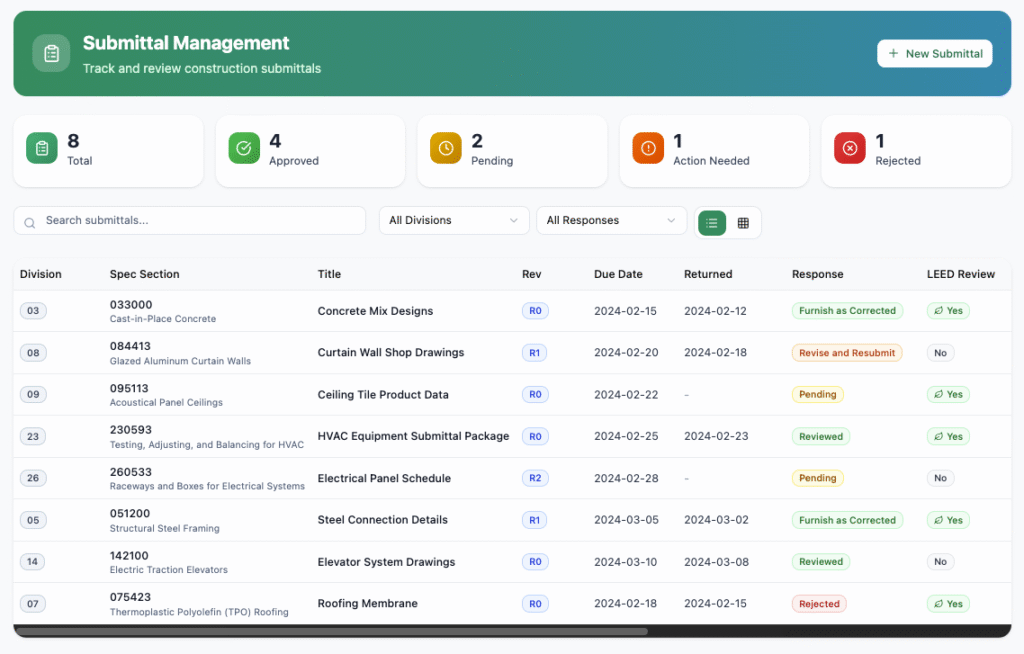Image resolution: width=1024 pixels, height=654 pixels.
Task: Switch to grid view
Action: [x=743, y=222]
